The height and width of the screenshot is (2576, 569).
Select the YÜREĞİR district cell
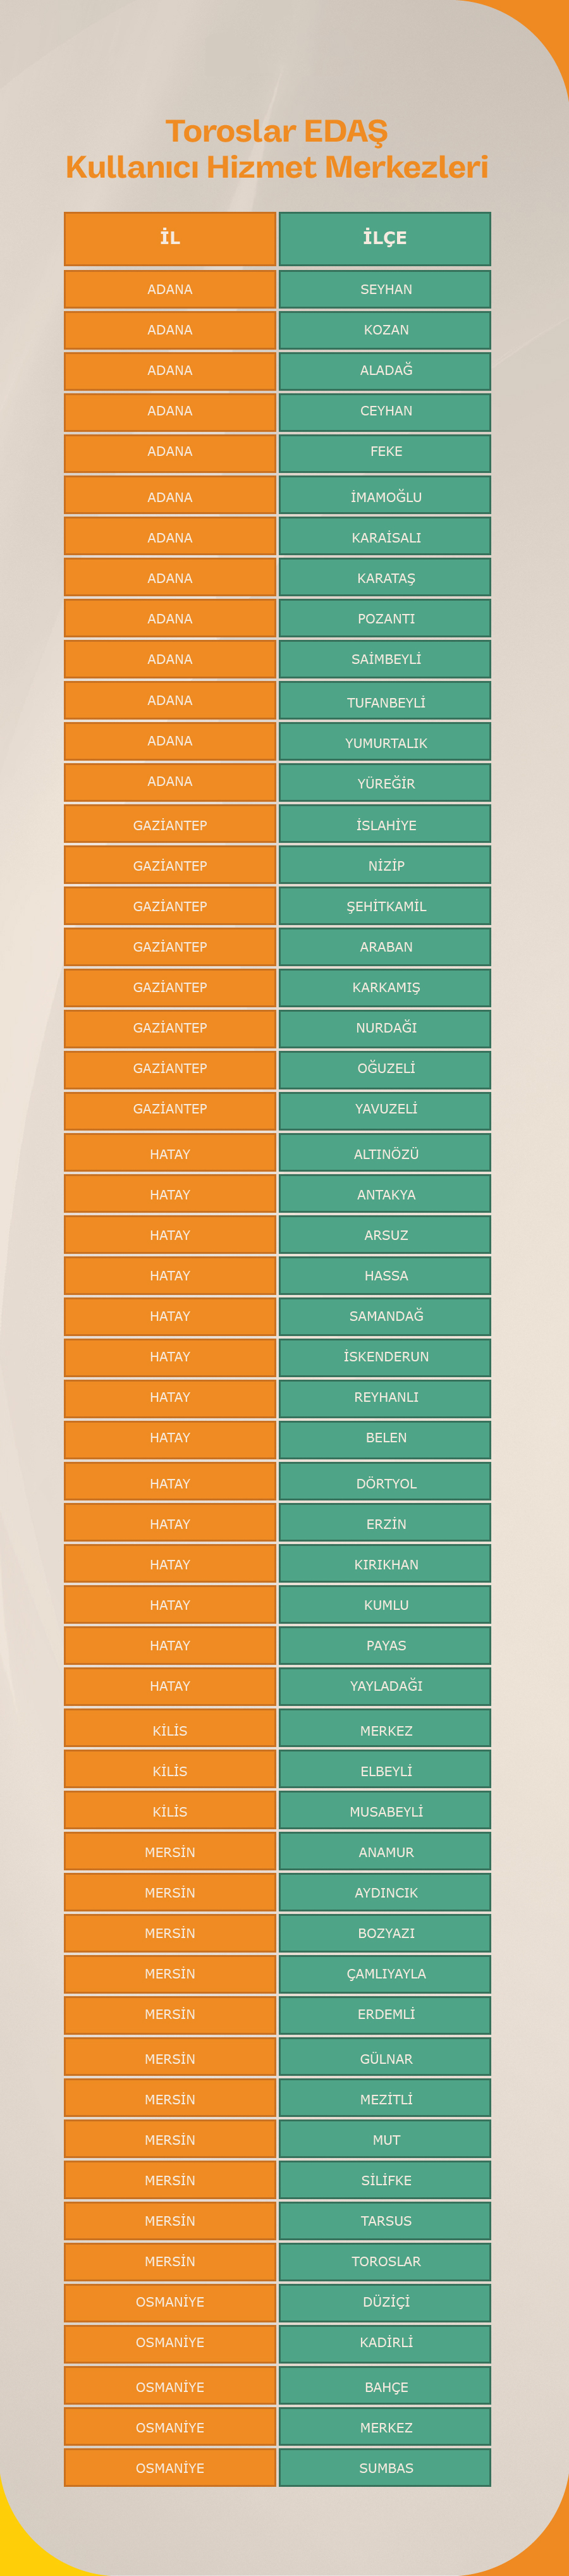pos(385,783)
